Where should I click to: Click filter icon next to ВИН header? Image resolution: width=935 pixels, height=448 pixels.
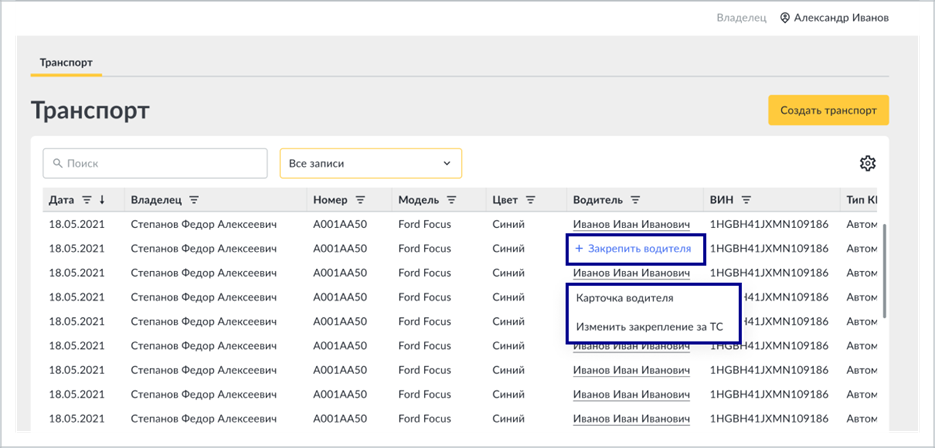(746, 200)
